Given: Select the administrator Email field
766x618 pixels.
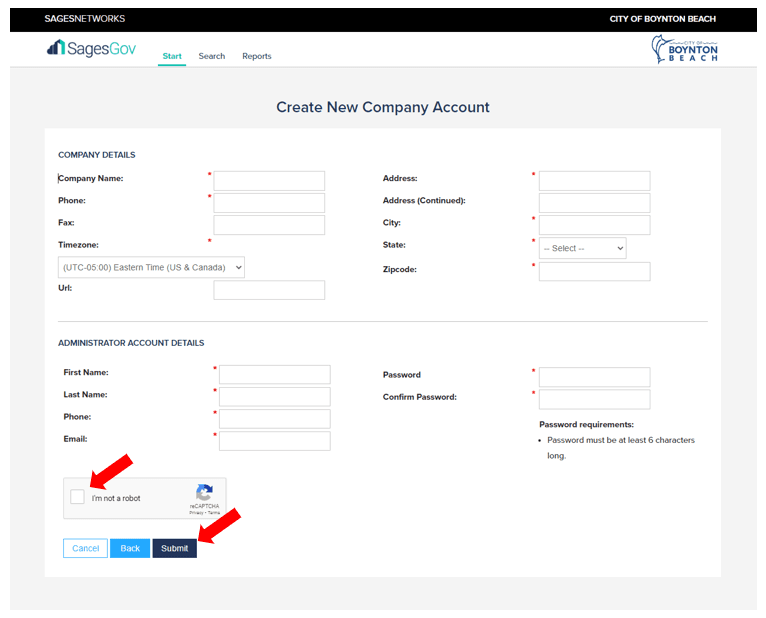Looking at the screenshot, I should pyautogui.click(x=274, y=441).
